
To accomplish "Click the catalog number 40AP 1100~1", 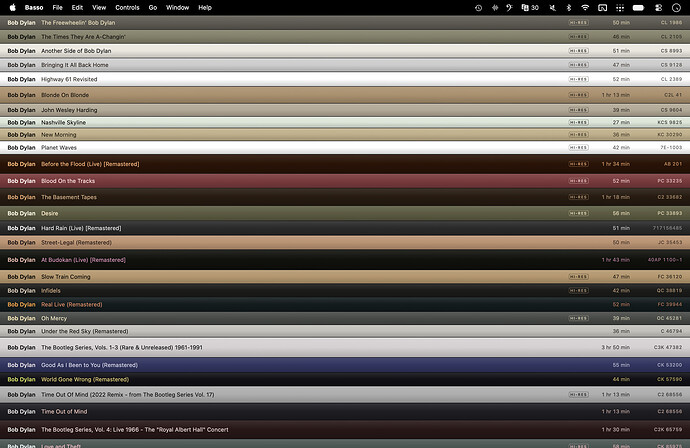I will tap(665, 260).
